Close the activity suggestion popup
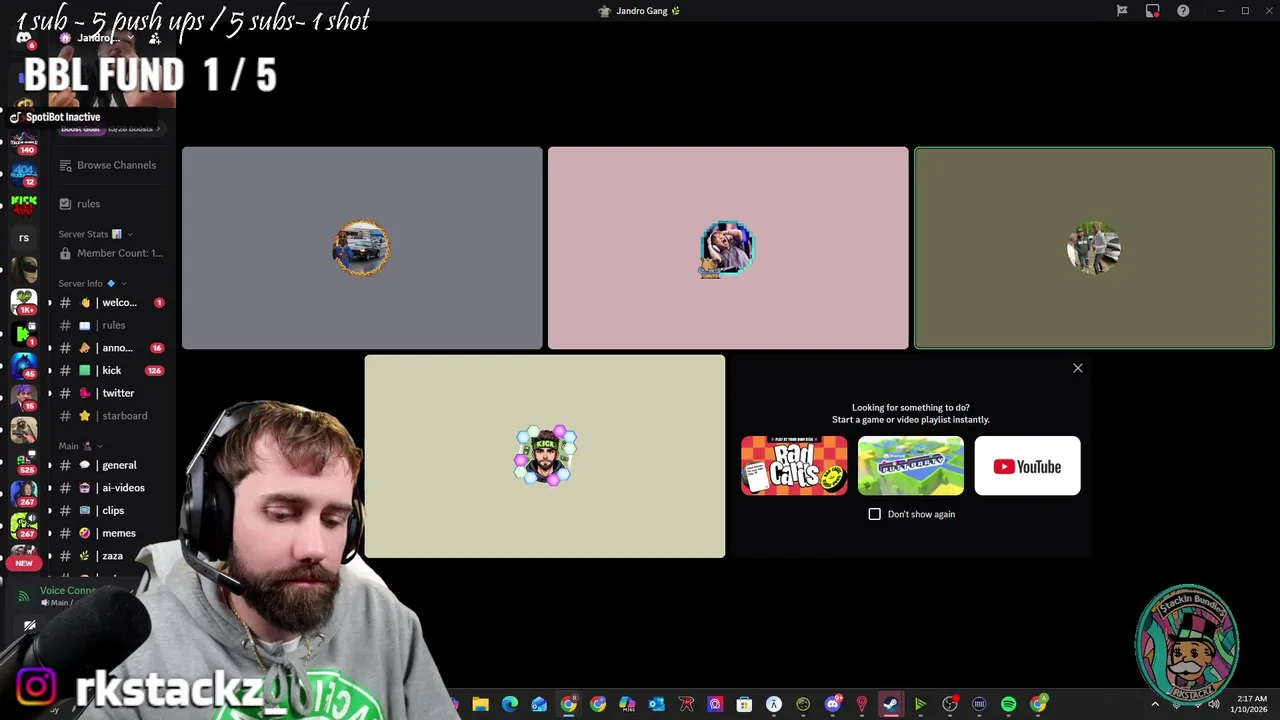This screenshot has width=1280, height=720. coord(1078,368)
